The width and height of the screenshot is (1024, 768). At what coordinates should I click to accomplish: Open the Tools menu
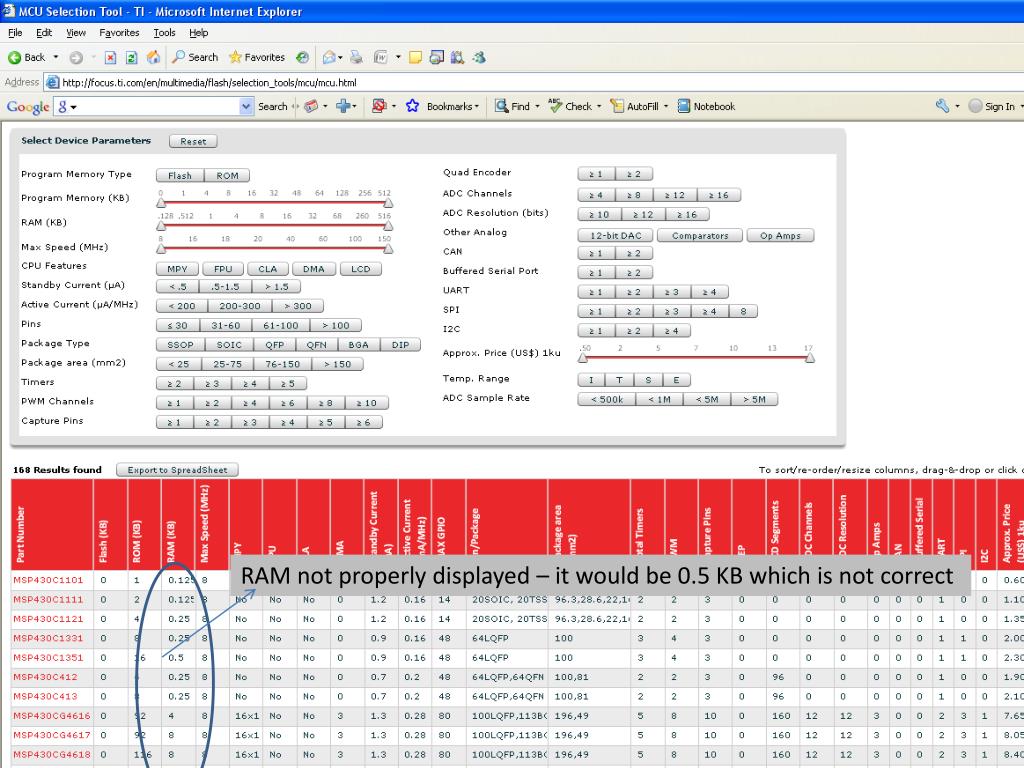tap(164, 33)
